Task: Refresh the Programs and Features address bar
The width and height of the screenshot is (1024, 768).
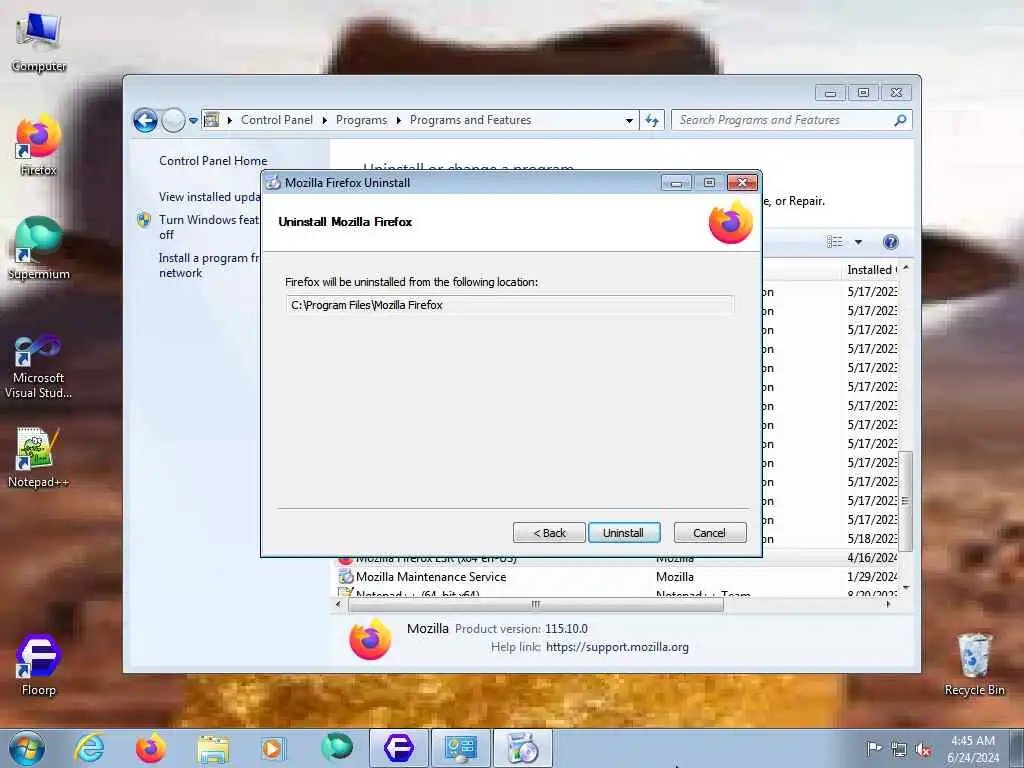Action: [652, 120]
